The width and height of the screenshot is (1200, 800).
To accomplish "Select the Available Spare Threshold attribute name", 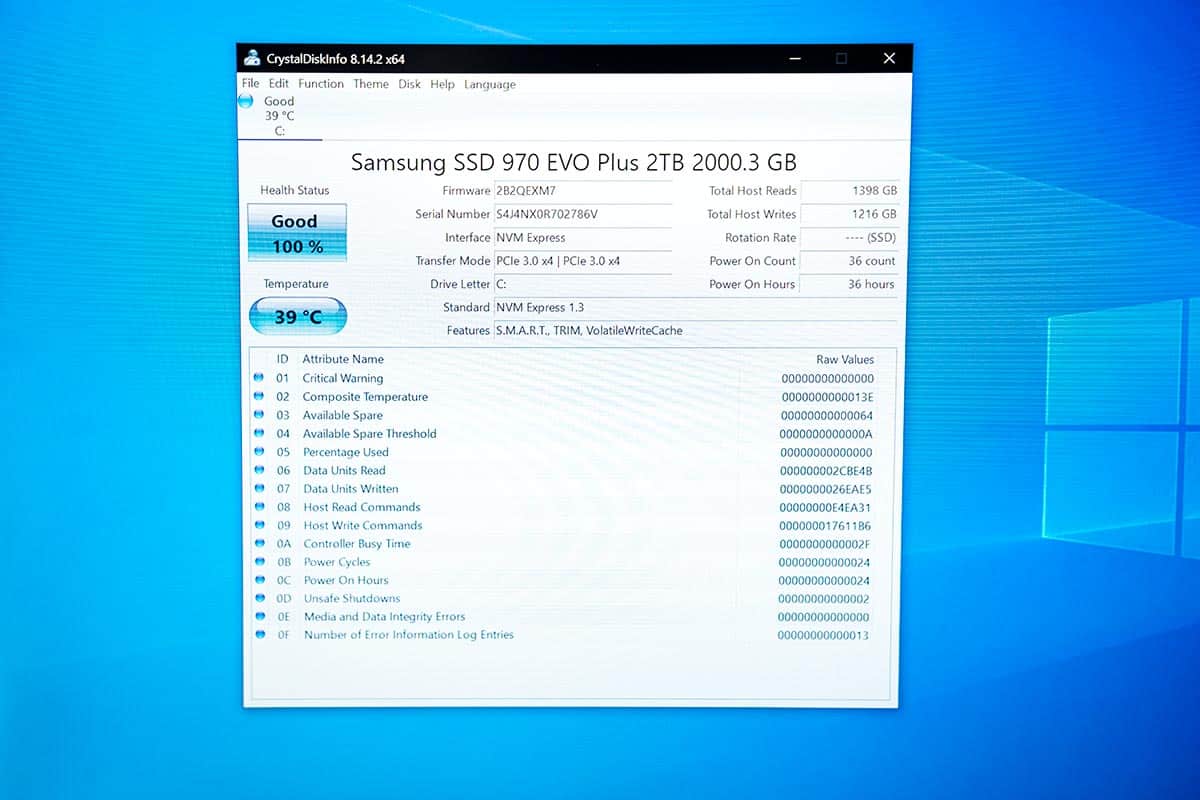I will coord(370,434).
